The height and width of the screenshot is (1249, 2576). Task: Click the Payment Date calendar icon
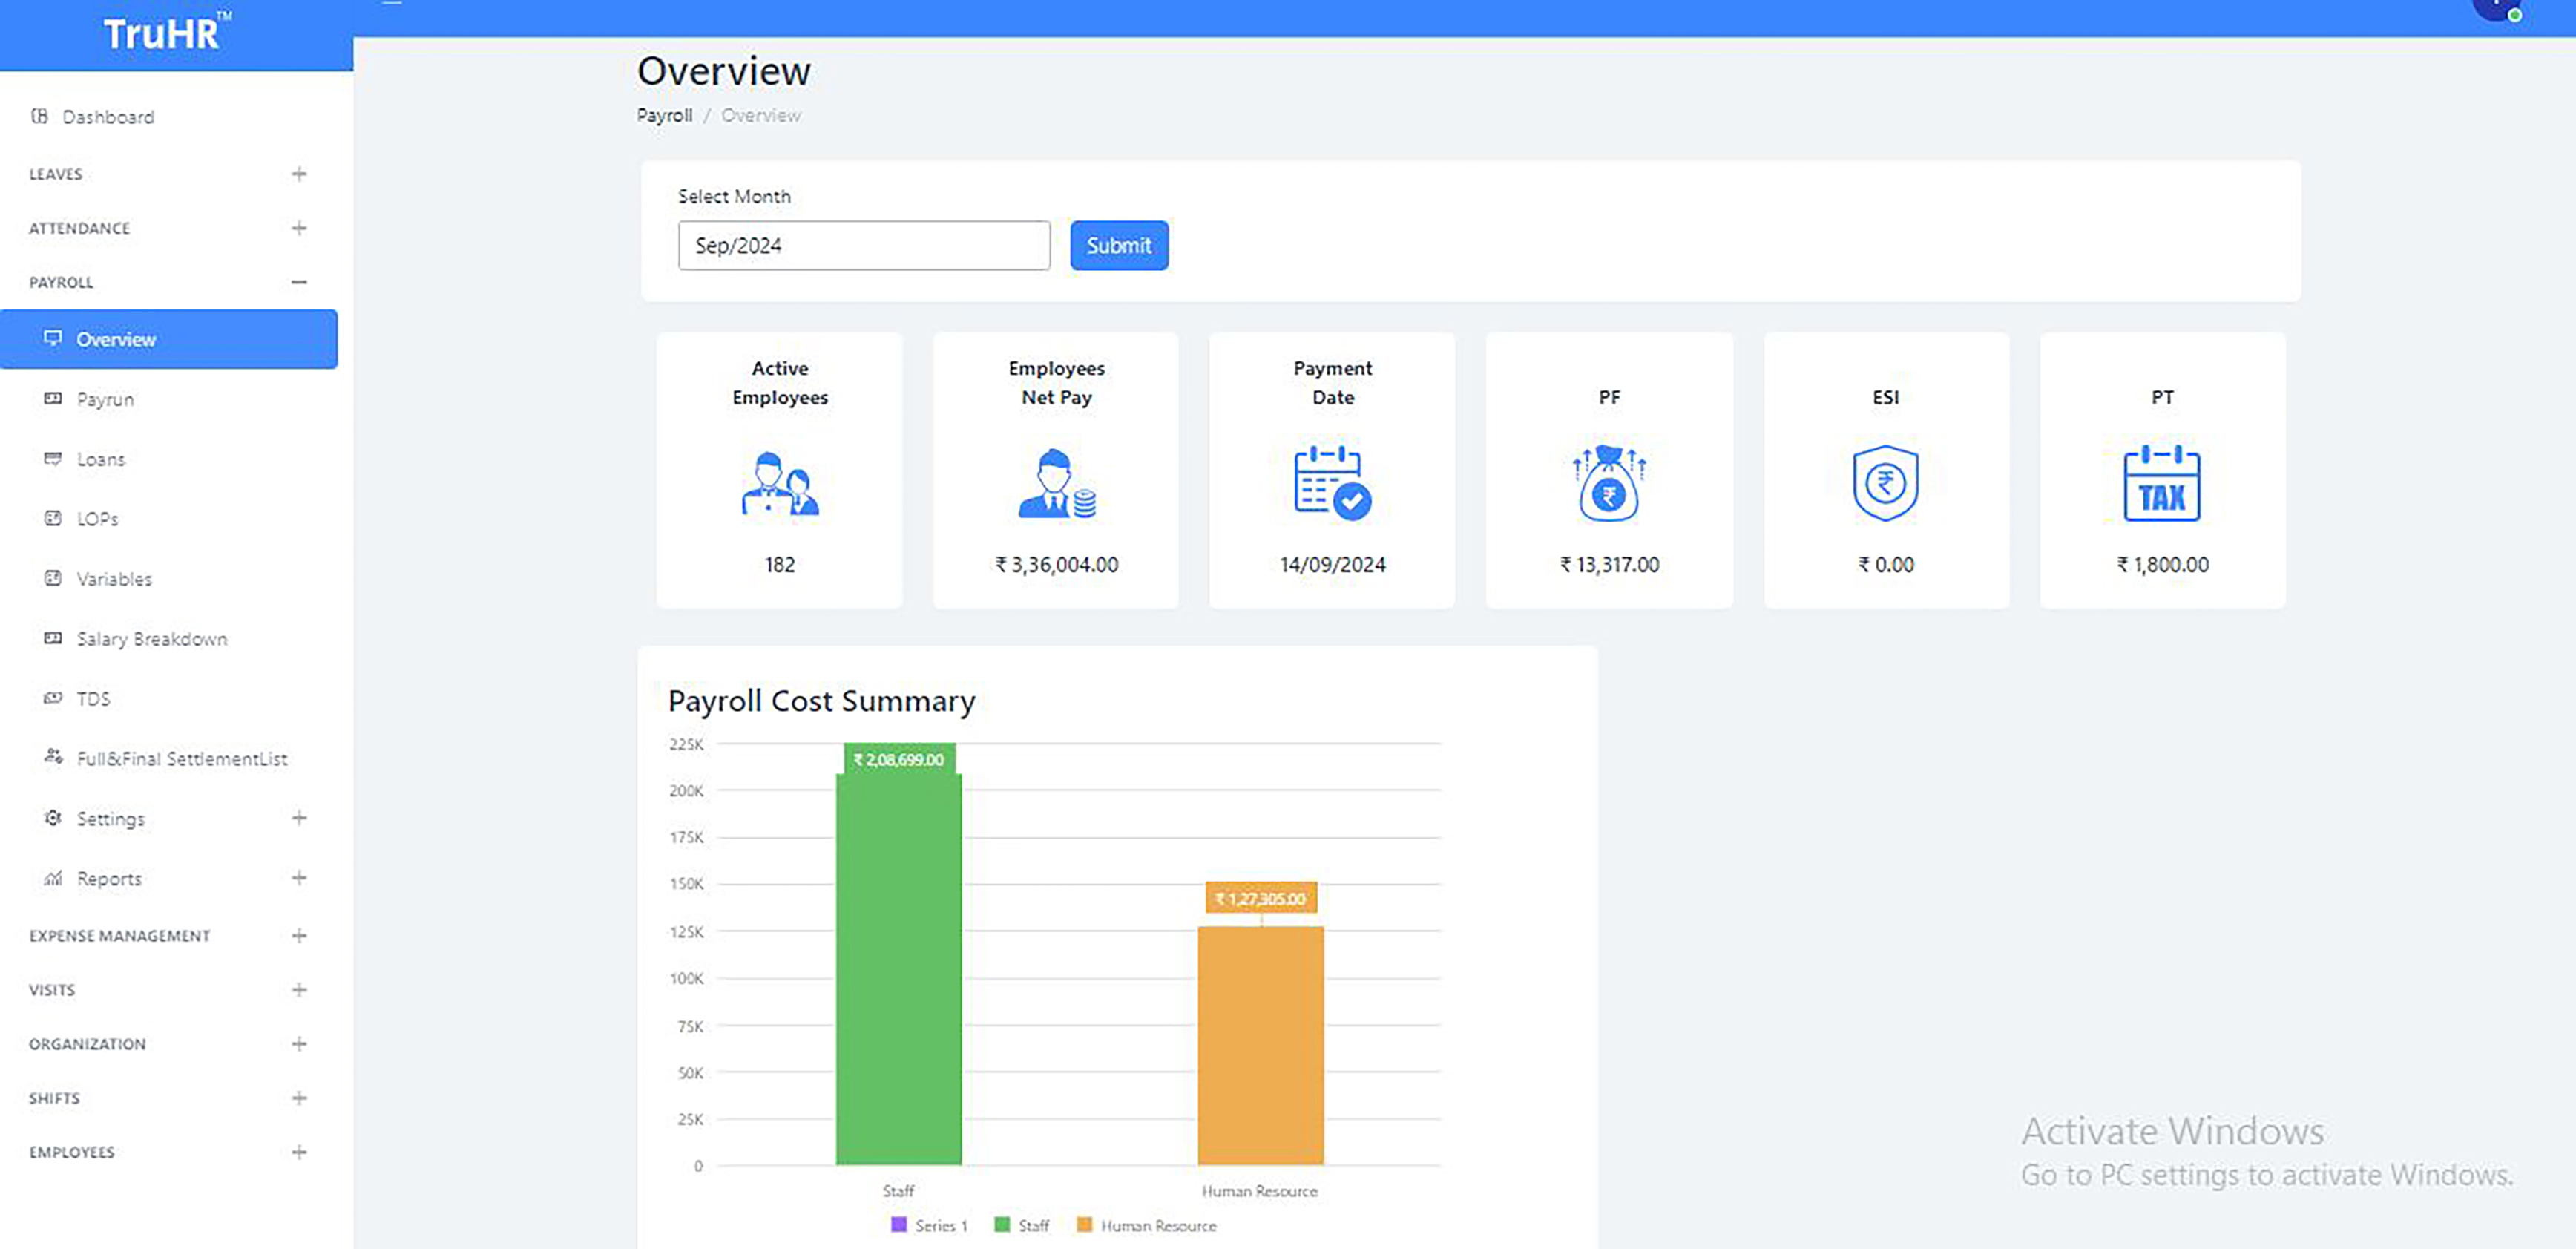(1333, 483)
